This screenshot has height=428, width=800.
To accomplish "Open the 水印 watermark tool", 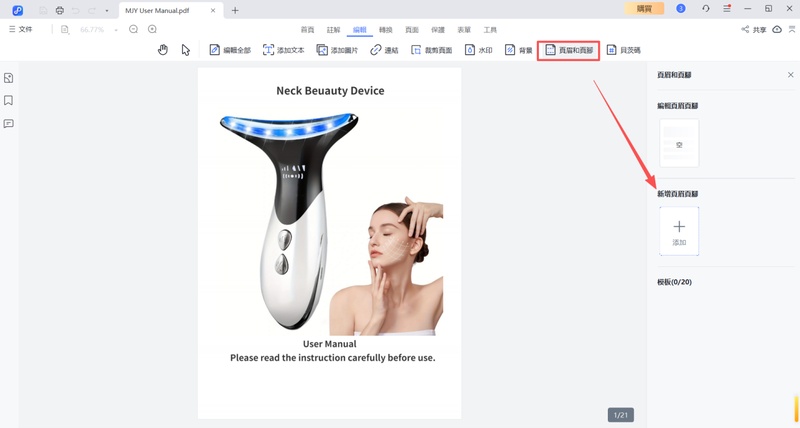I will [x=478, y=50].
